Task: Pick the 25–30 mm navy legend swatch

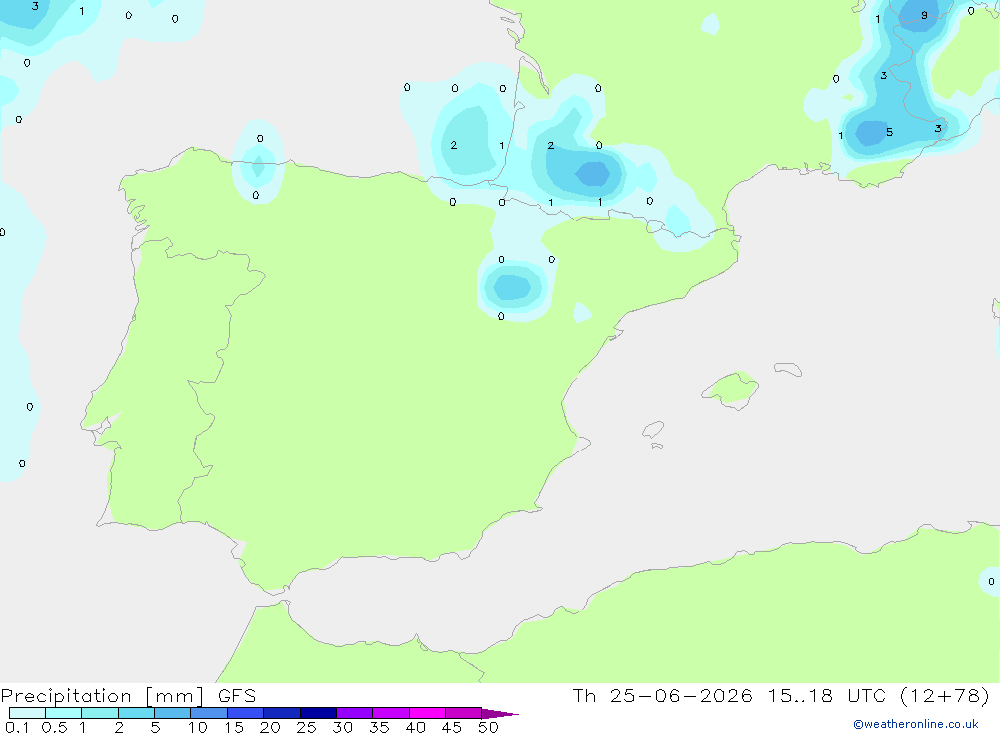Action: click(318, 713)
